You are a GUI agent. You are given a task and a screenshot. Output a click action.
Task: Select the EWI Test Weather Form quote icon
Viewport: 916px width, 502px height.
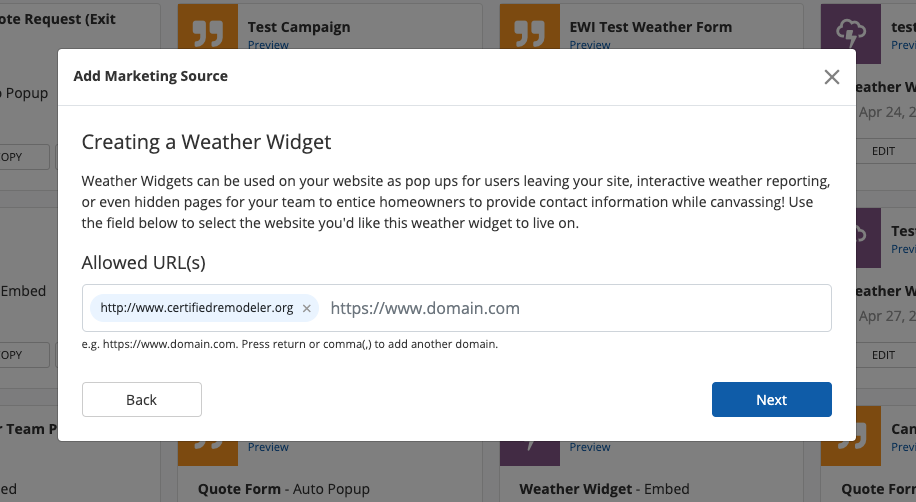point(530,30)
